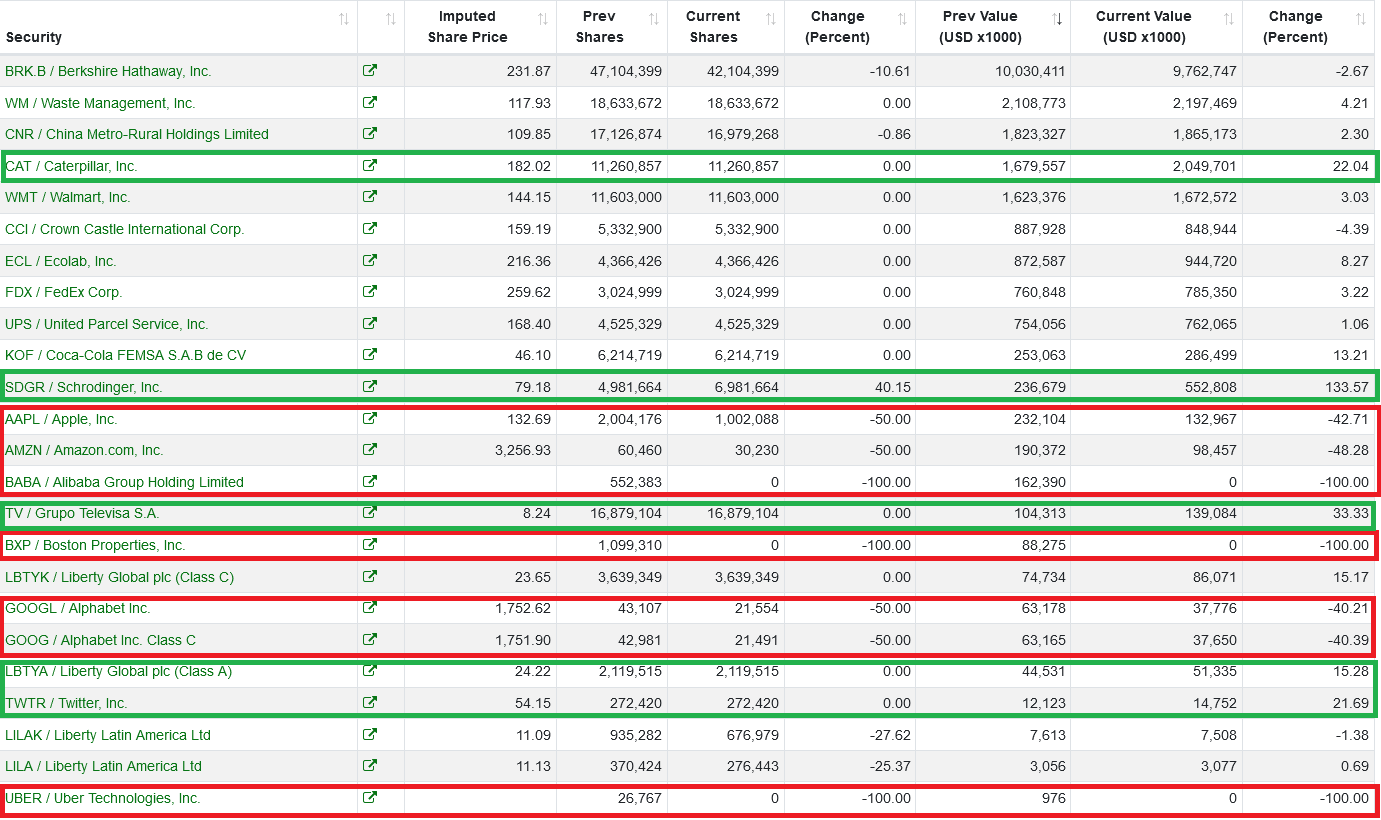Select Uber prev value 976
Viewport: 1381px width, 820px height.
click(1054, 798)
